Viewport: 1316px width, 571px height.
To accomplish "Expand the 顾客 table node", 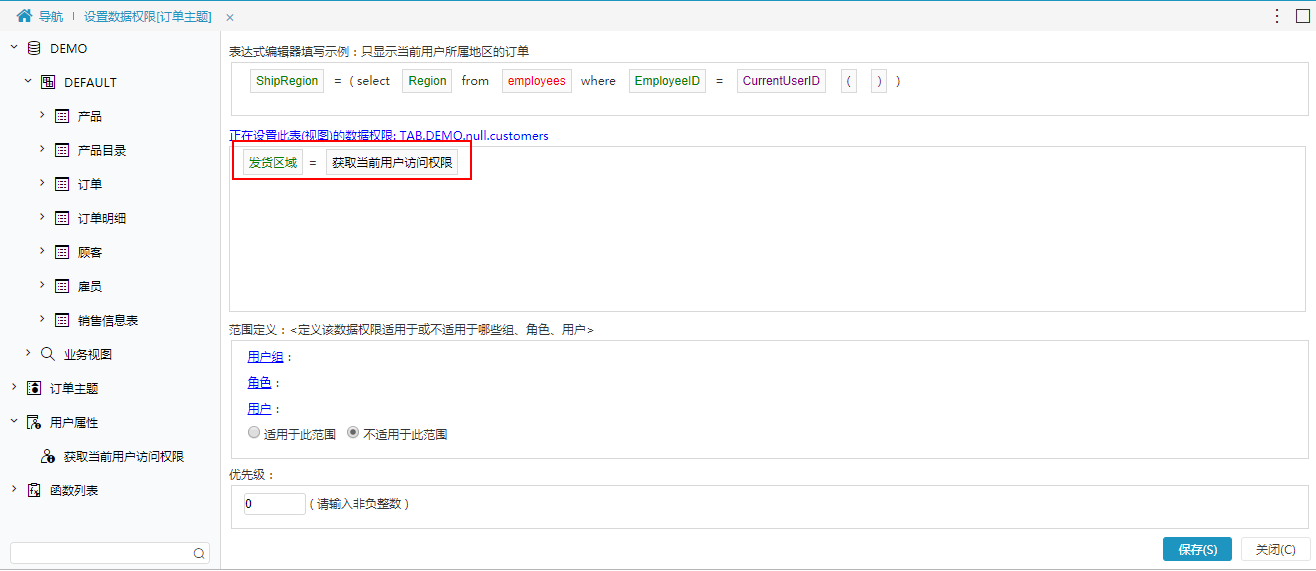I will pyautogui.click(x=42, y=252).
